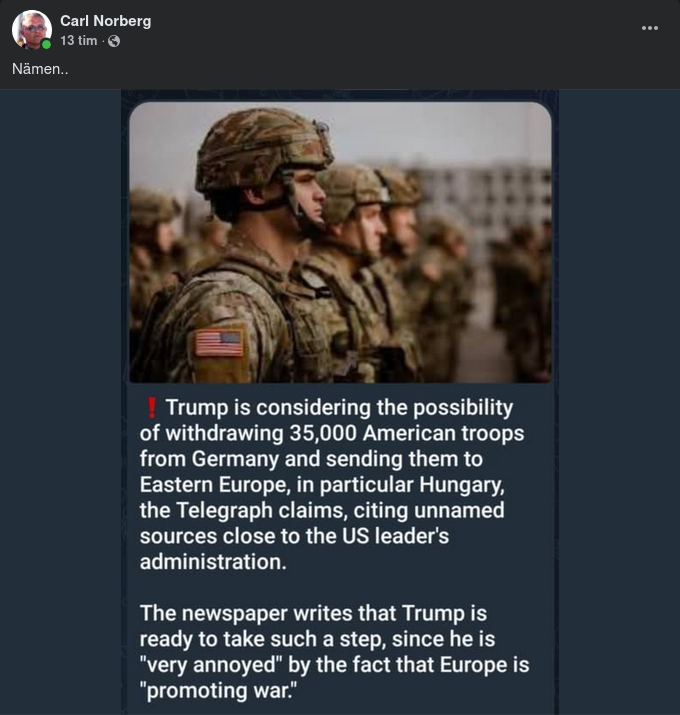Click the "13 tim" post timestamp
680x715 pixels.
[79, 41]
